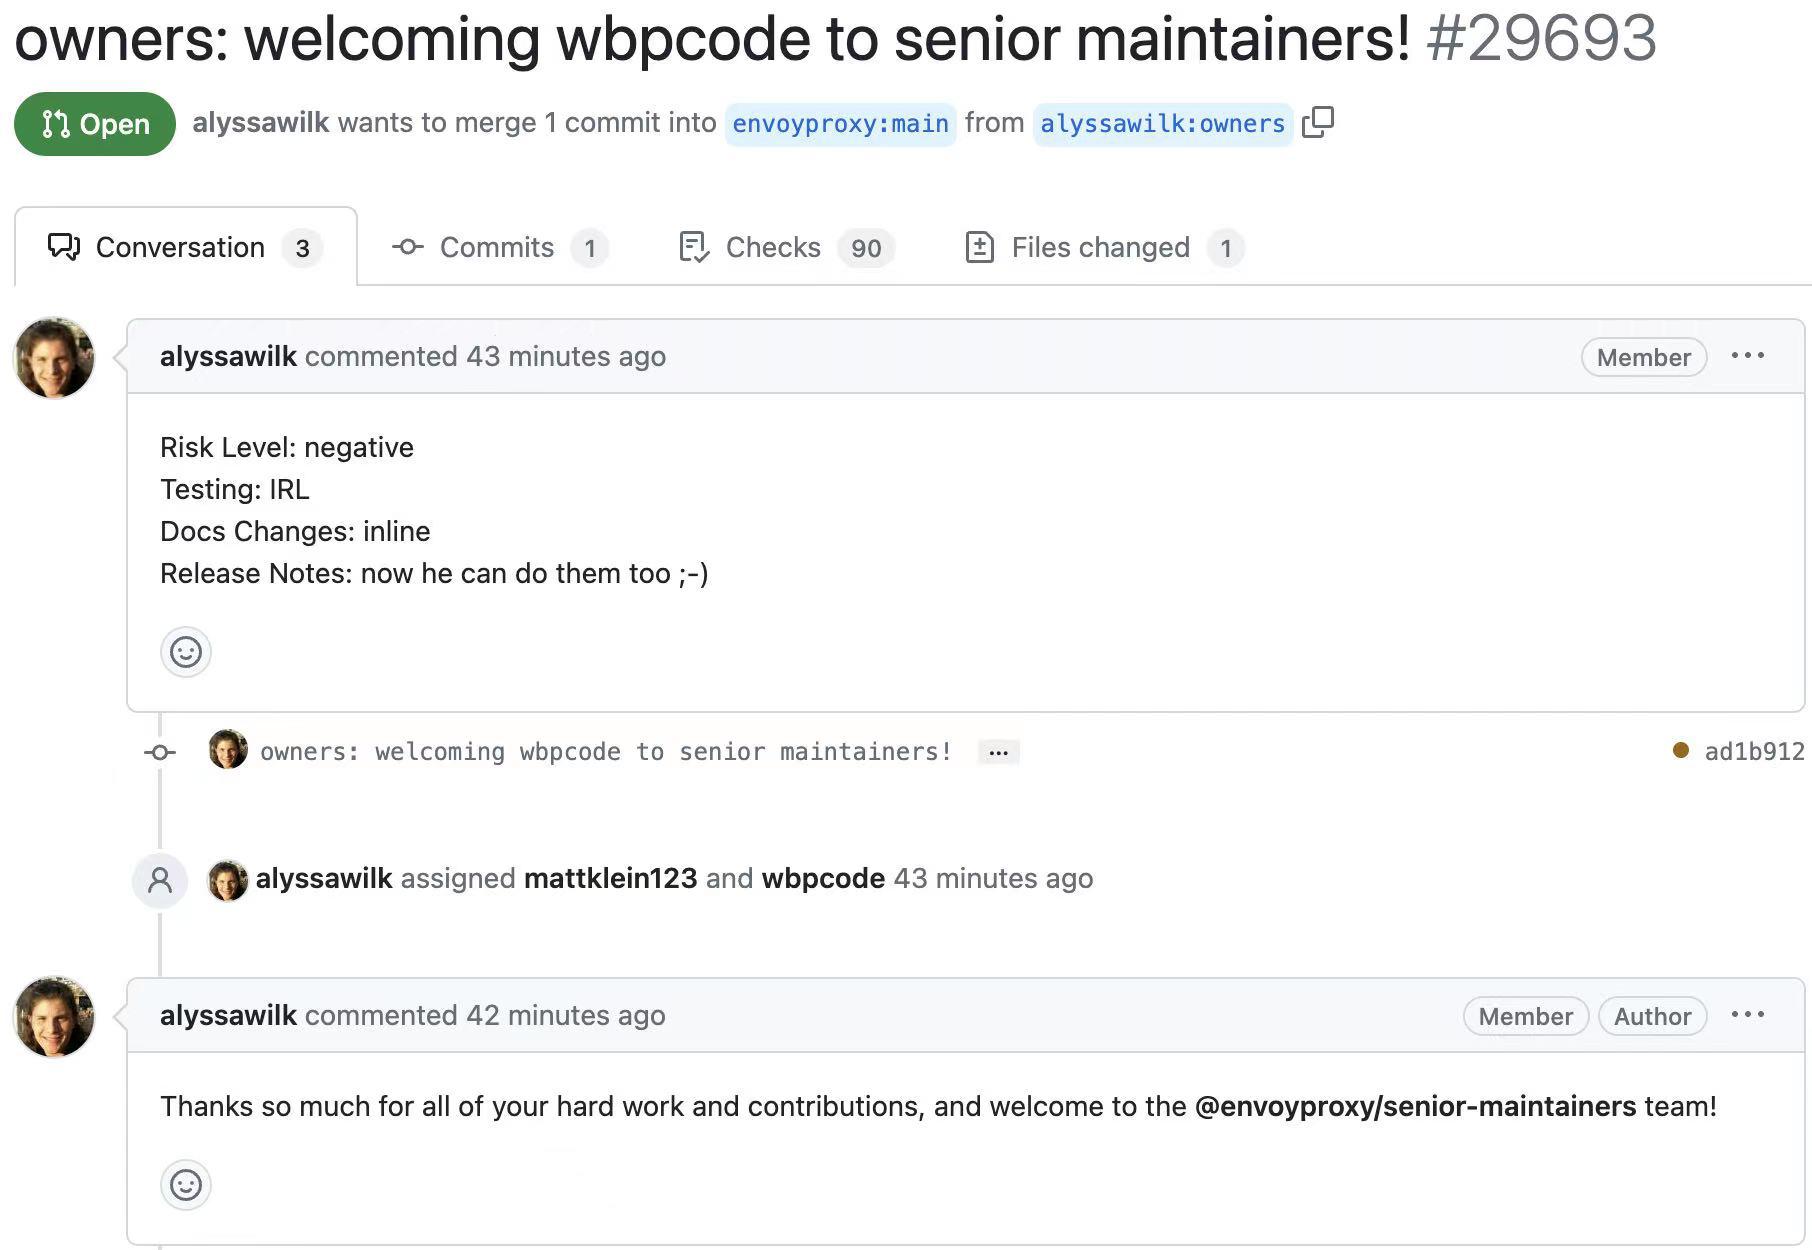The width and height of the screenshot is (1812, 1250).
Task: Open options menu on second comment
Action: (1747, 1015)
